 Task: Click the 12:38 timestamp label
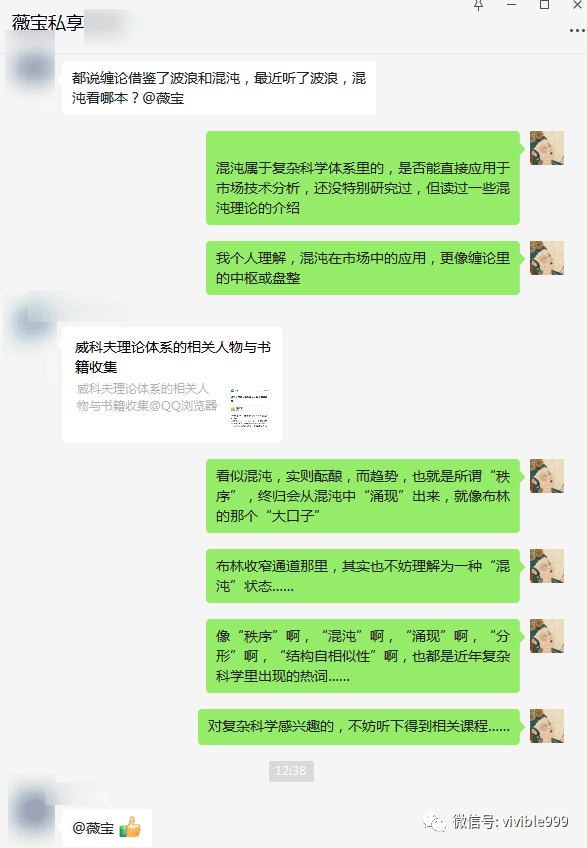(x=291, y=771)
